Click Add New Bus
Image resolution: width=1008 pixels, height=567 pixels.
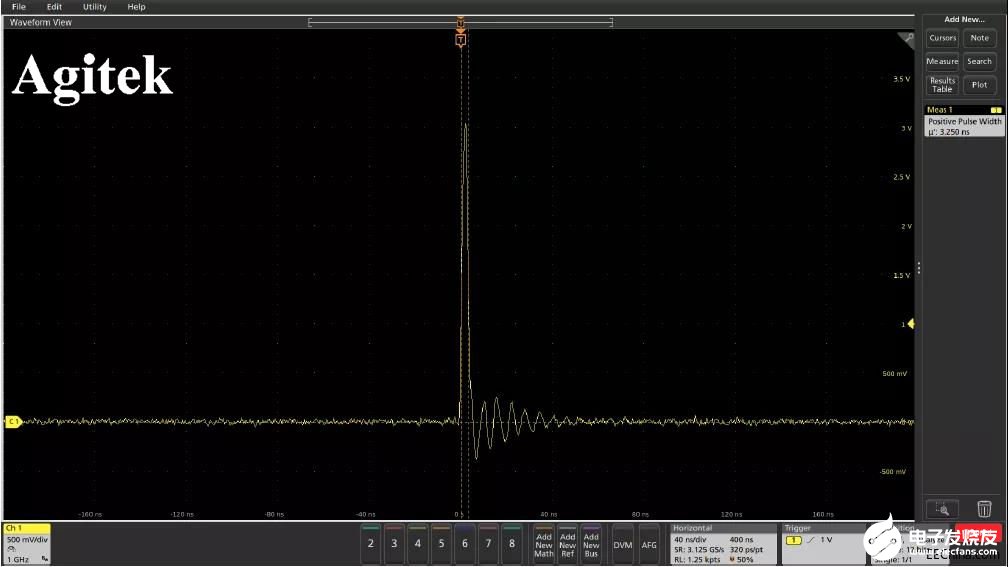point(591,544)
